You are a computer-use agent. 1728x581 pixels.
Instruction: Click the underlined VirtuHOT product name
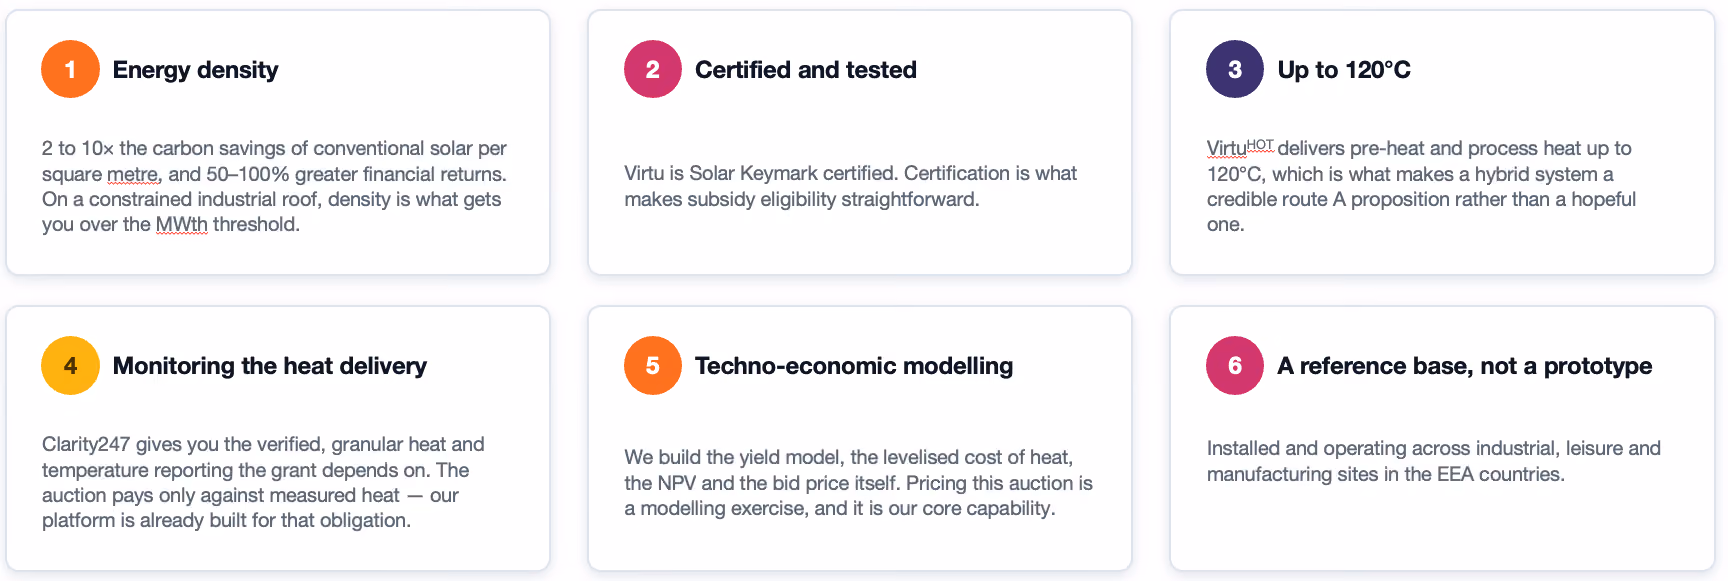click(x=1240, y=148)
